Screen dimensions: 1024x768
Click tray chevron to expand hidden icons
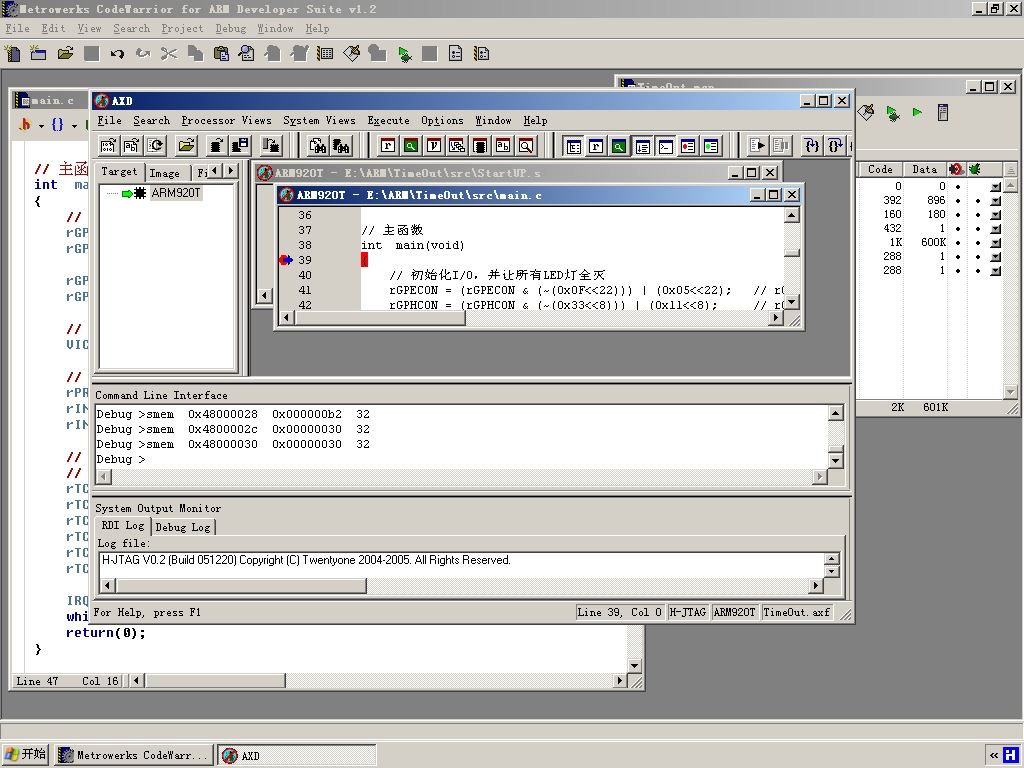(x=993, y=756)
